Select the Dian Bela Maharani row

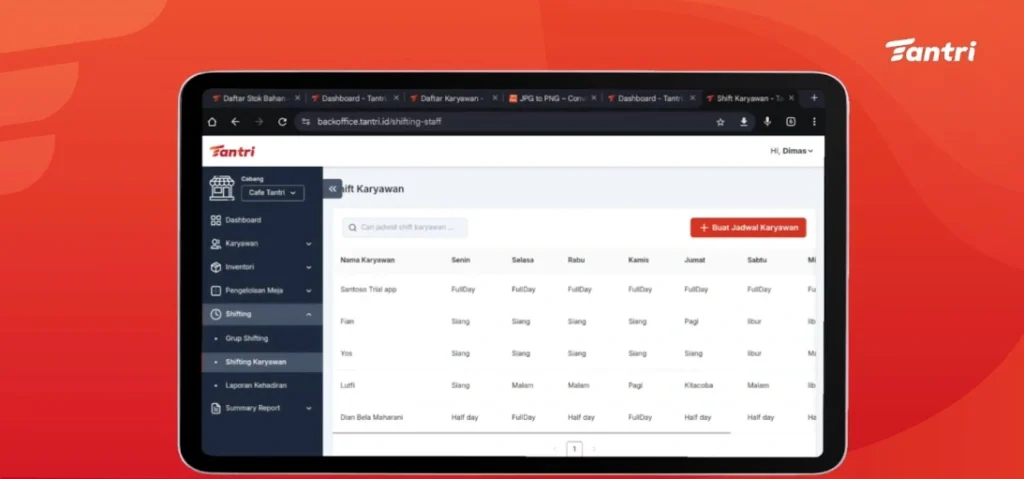(574, 417)
